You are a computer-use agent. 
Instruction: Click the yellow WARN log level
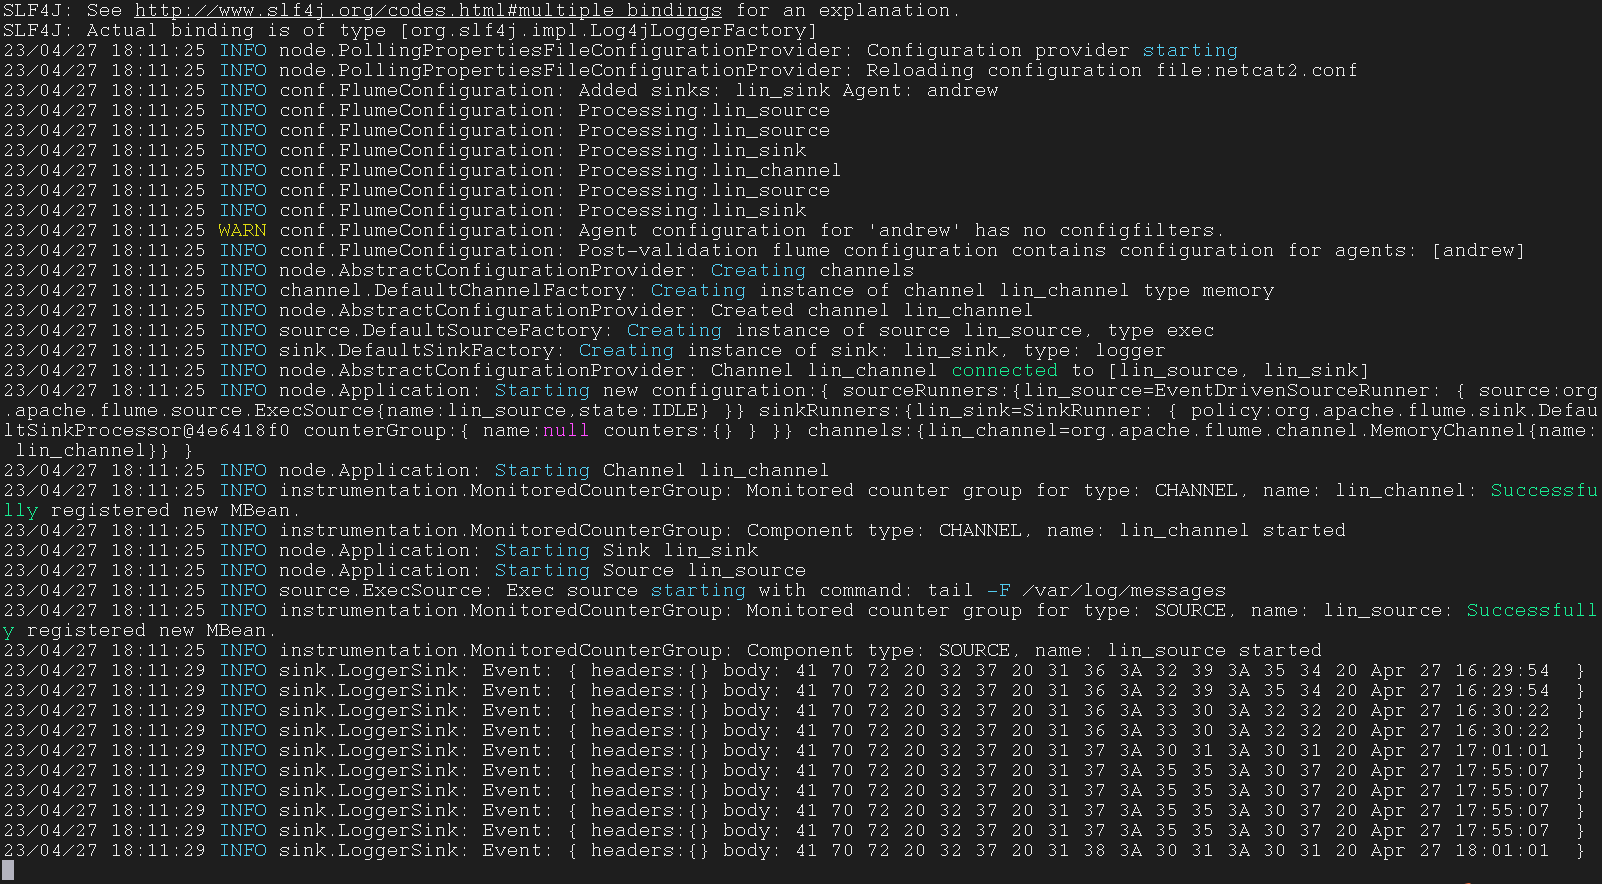[x=242, y=231]
